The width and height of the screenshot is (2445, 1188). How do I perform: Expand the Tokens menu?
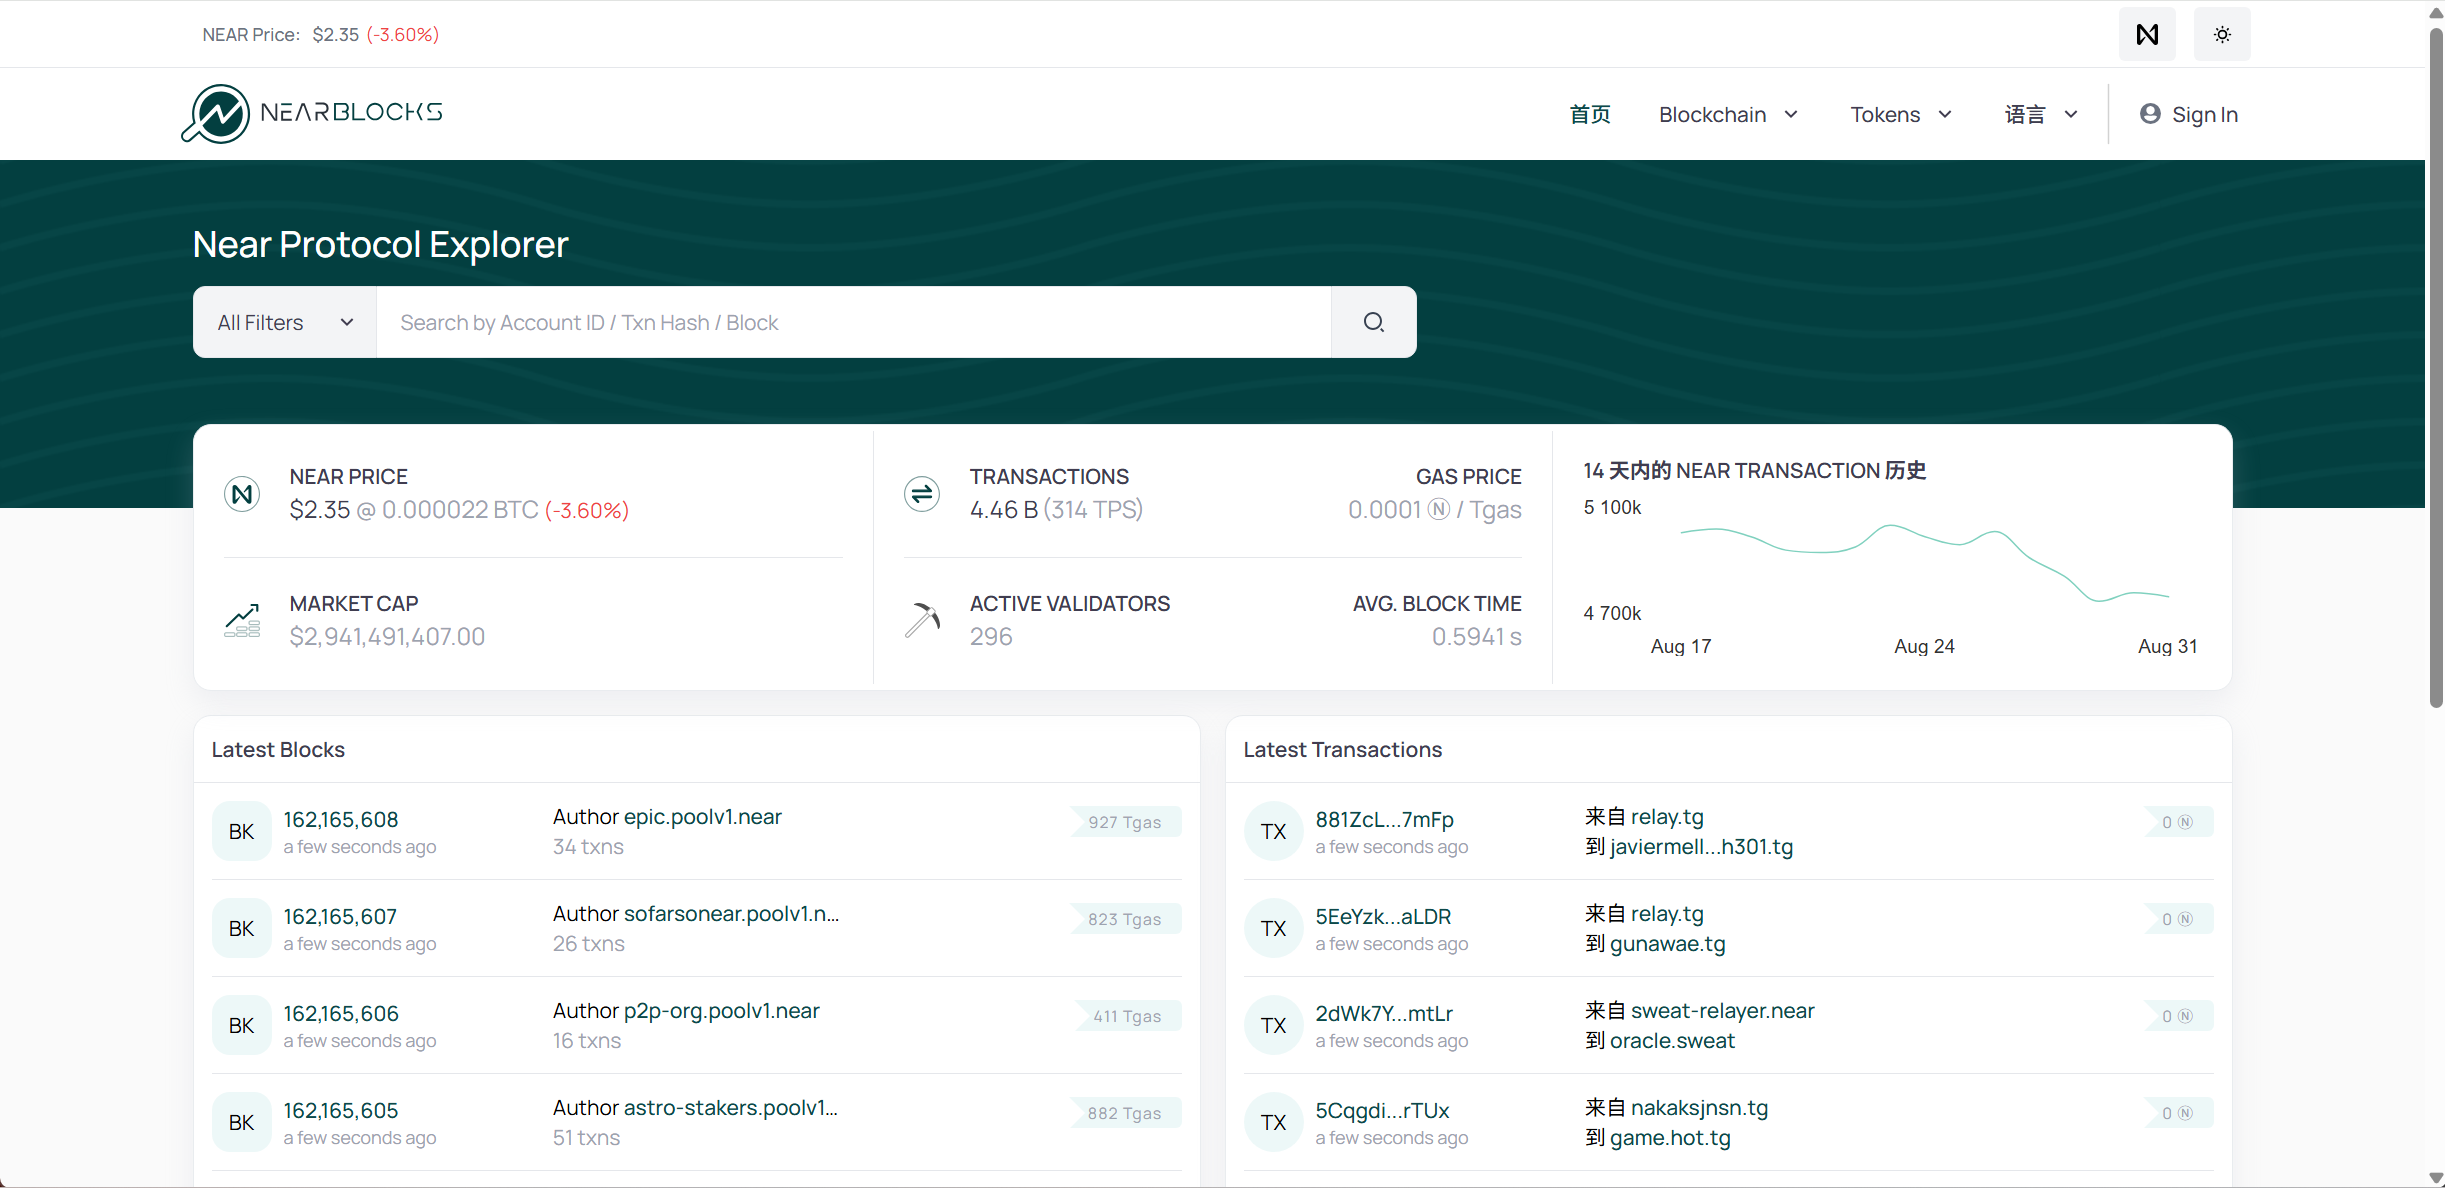click(x=1900, y=114)
